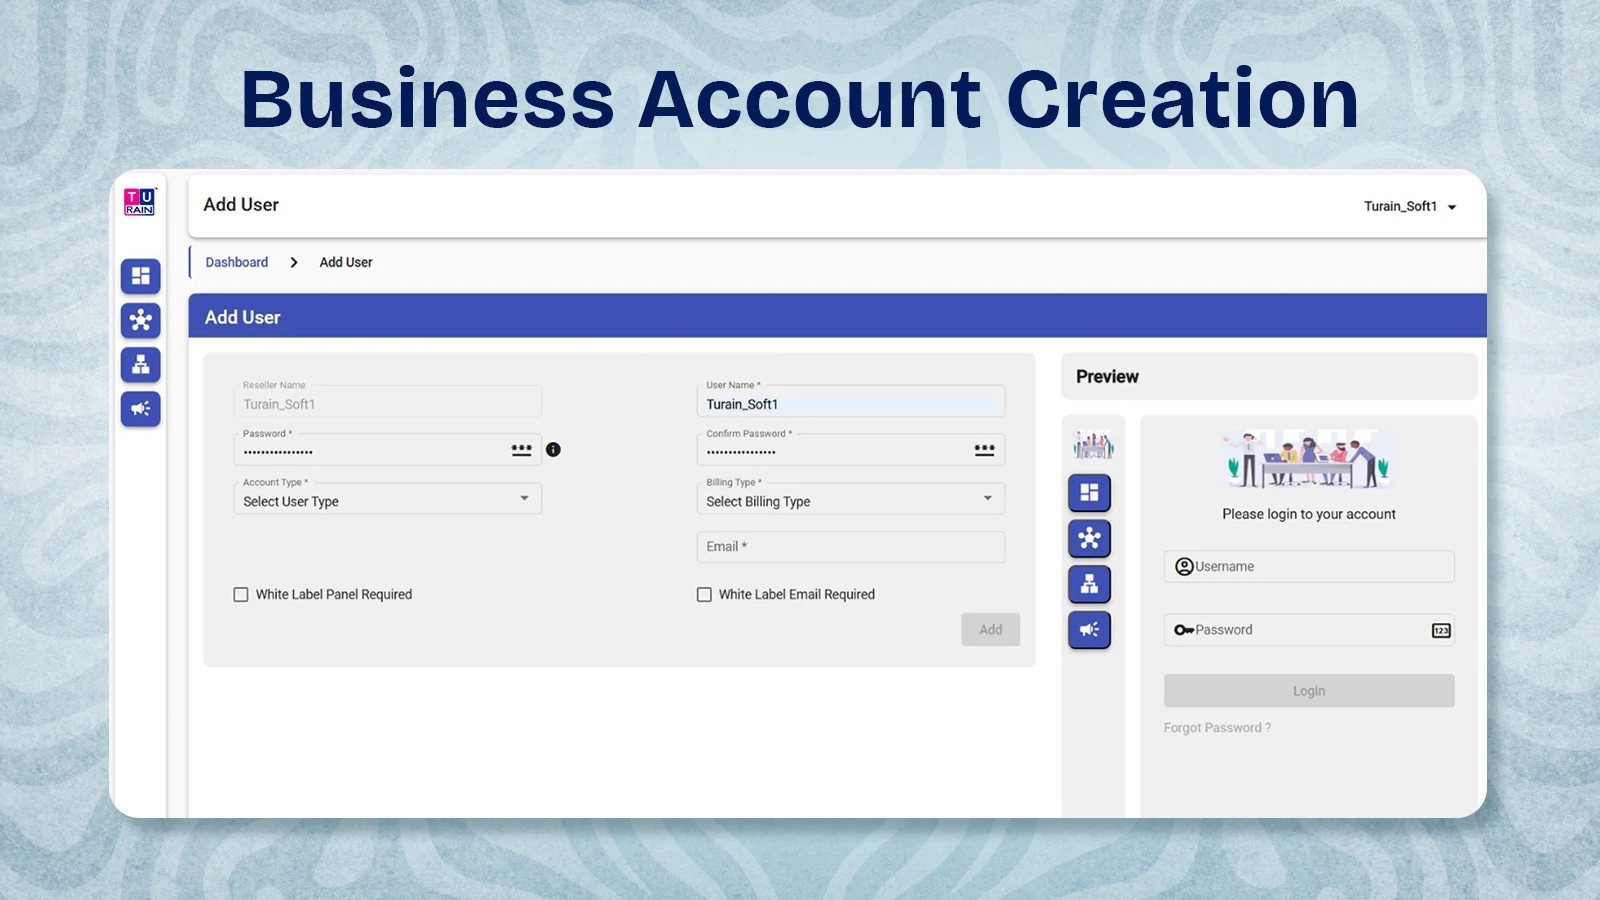1600x900 pixels.
Task: Expand the Select Billing Type dropdown
Action: click(850, 499)
